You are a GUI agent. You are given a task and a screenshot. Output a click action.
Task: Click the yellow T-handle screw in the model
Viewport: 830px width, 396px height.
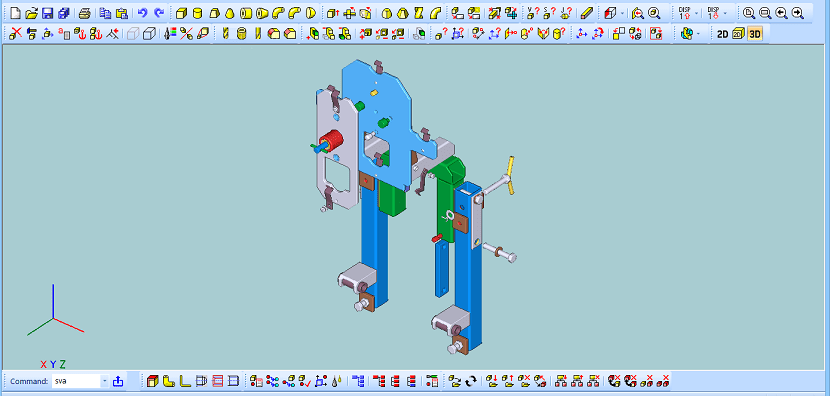(510, 176)
